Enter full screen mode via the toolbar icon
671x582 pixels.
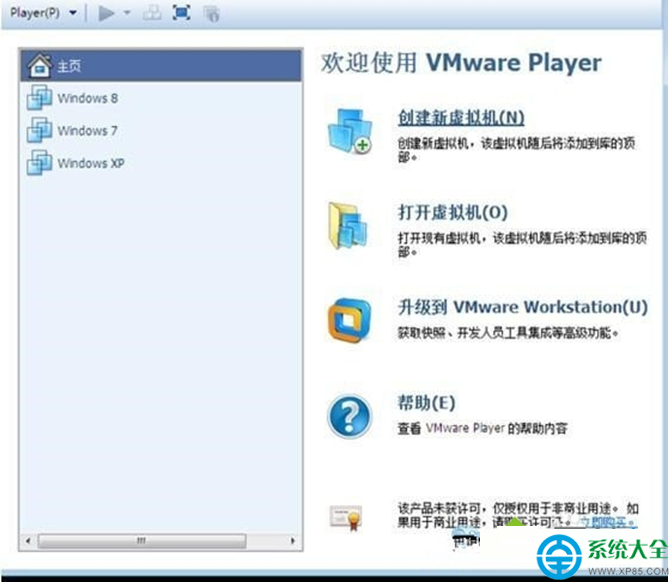tap(181, 13)
